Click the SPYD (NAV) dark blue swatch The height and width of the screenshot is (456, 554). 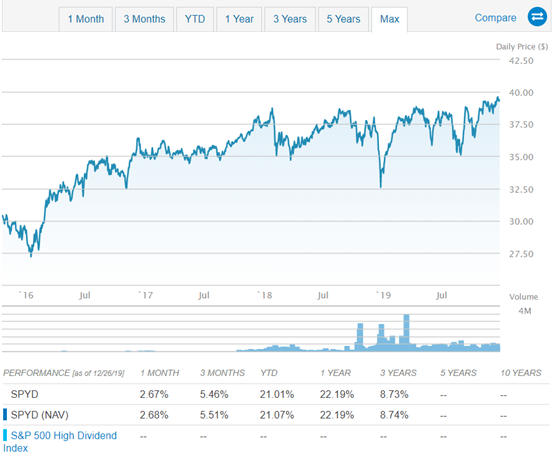click(x=5, y=415)
